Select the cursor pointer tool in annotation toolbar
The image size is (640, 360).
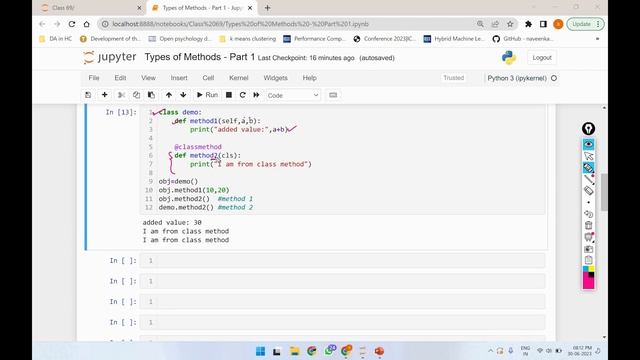588,156
